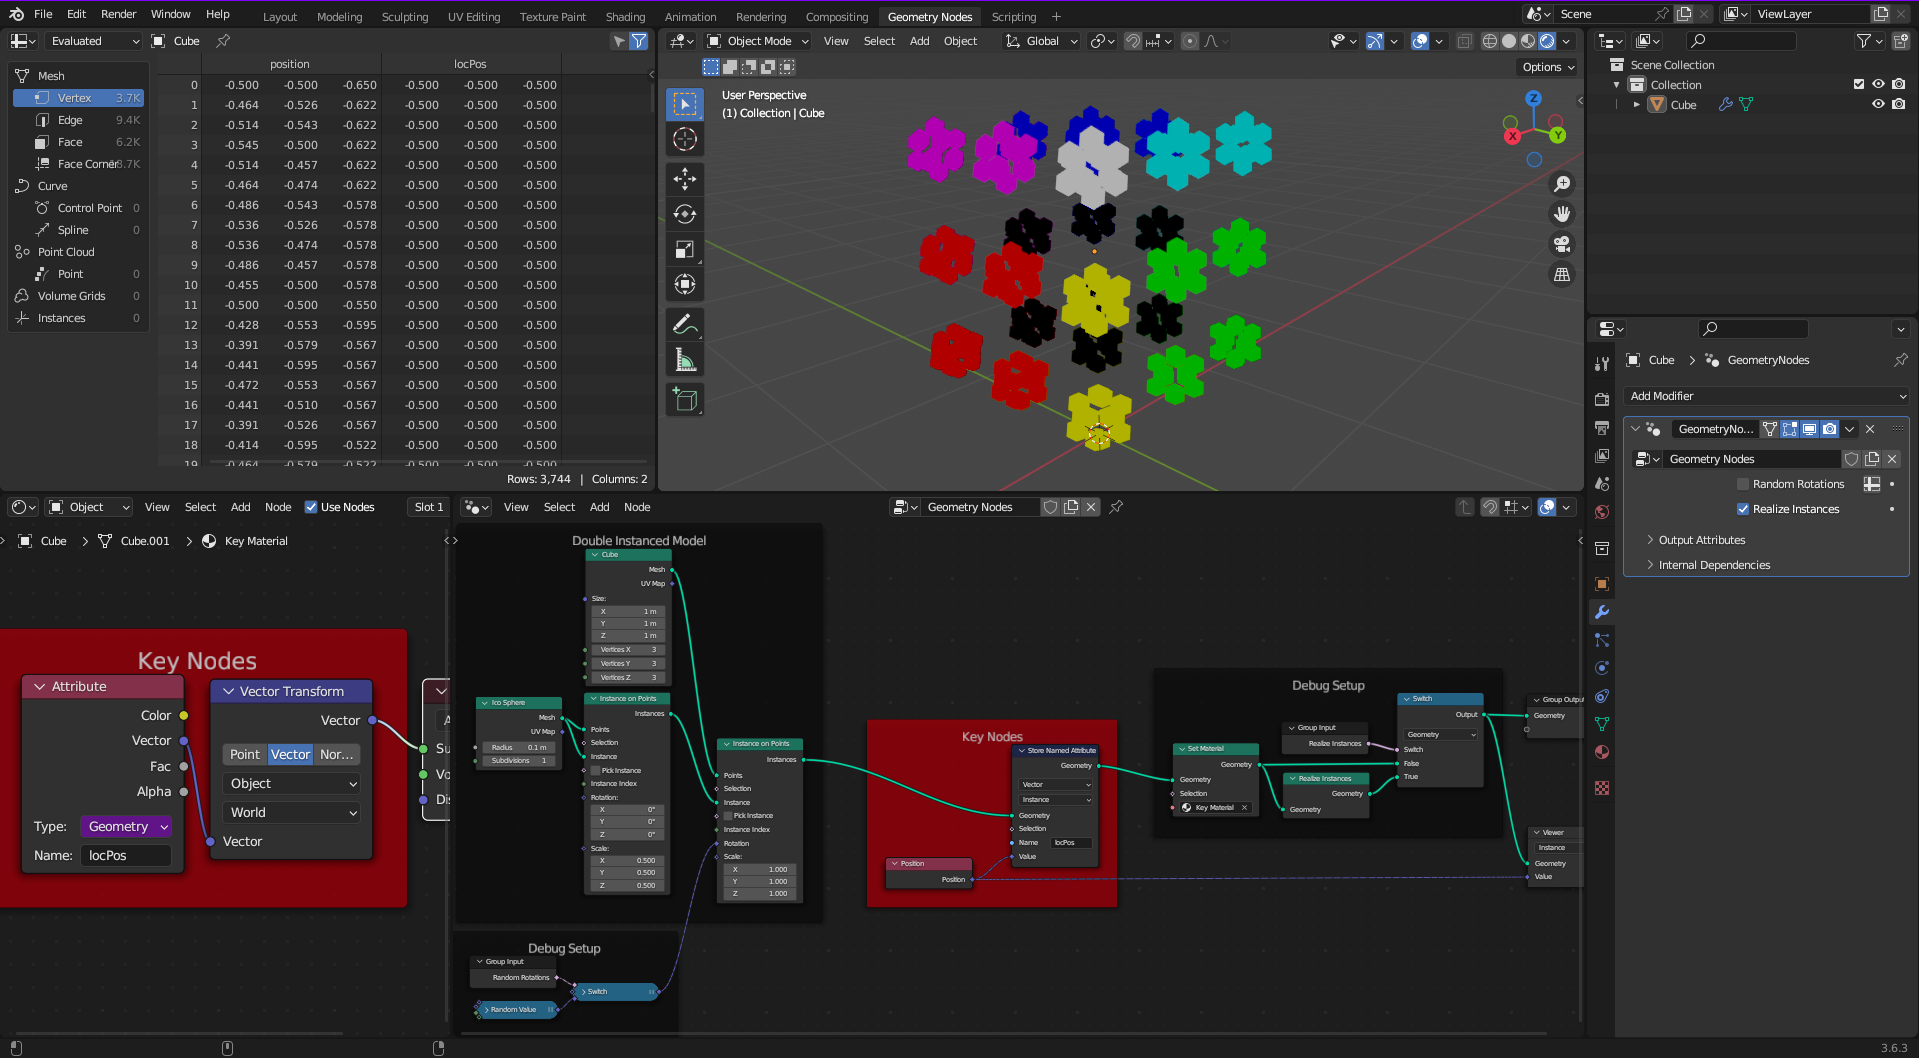Open the Add Modifier dropdown
This screenshot has height=1058, width=1919.
pyautogui.click(x=1766, y=396)
